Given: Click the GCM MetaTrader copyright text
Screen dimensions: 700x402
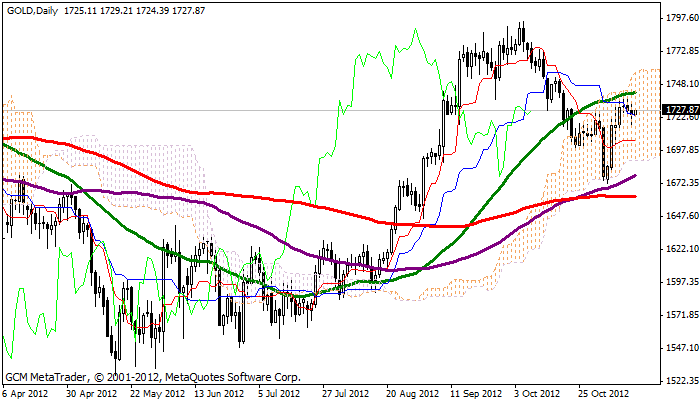Looking at the screenshot, I should pyautogui.click(x=152, y=378).
